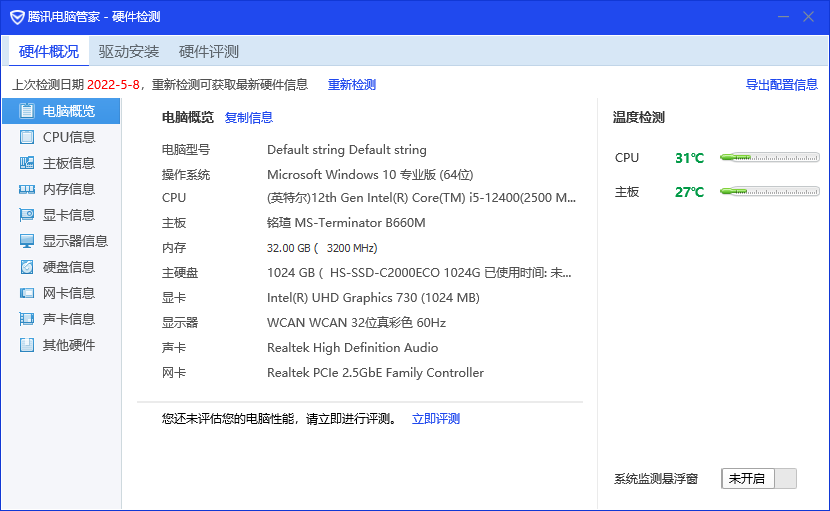
Task: Toggle the 系统监测悬浮窗 switch
Action: pos(759,479)
